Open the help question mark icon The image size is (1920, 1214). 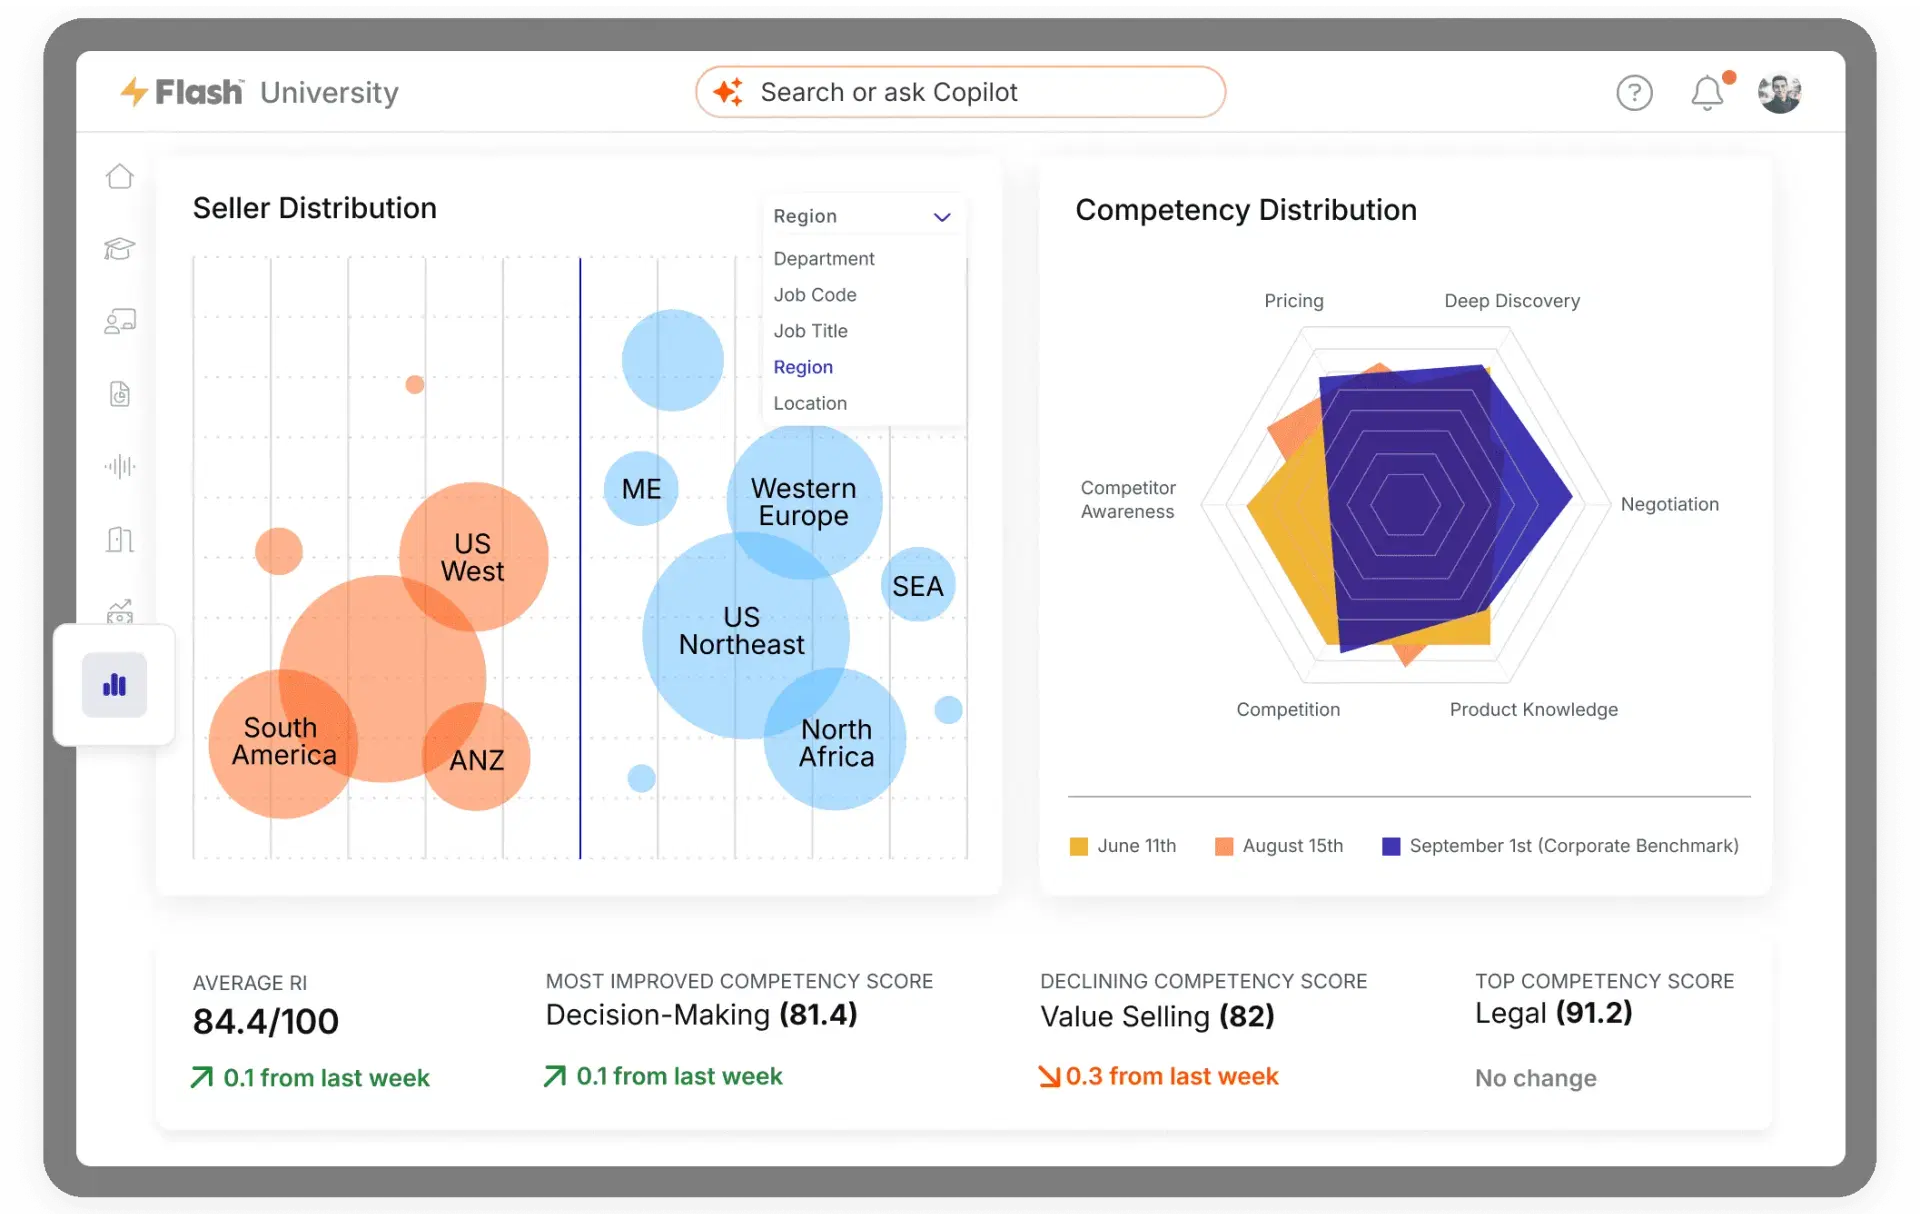click(1635, 93)
